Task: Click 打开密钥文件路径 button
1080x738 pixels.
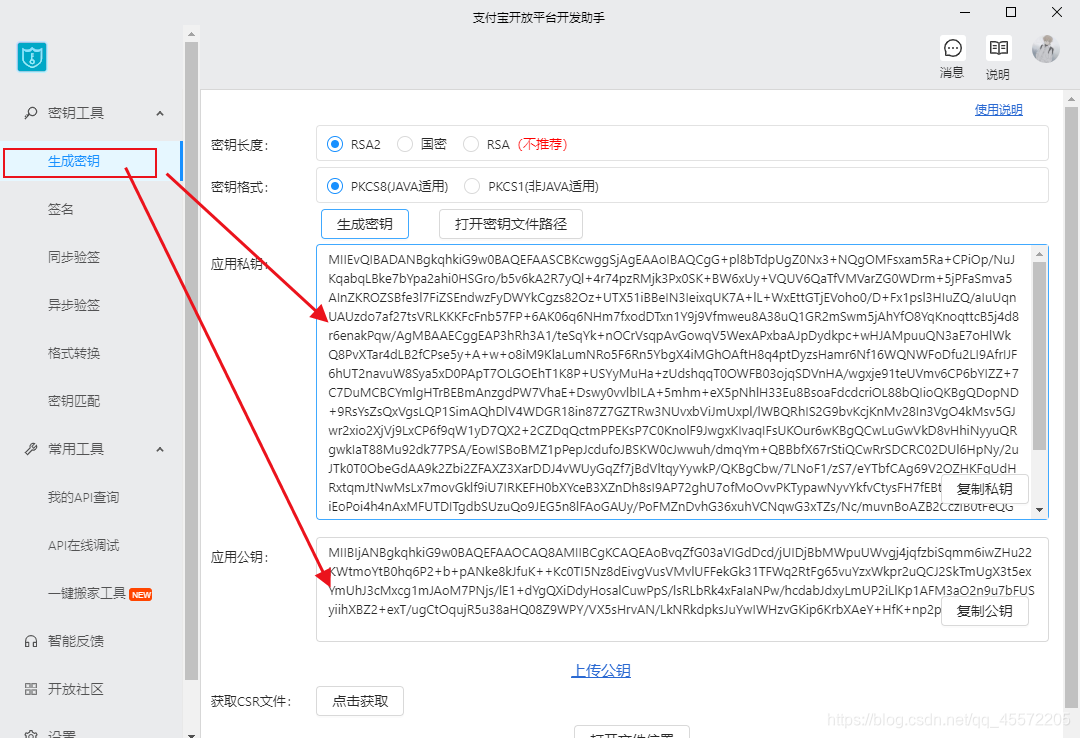Action: (x=511, y=224)
